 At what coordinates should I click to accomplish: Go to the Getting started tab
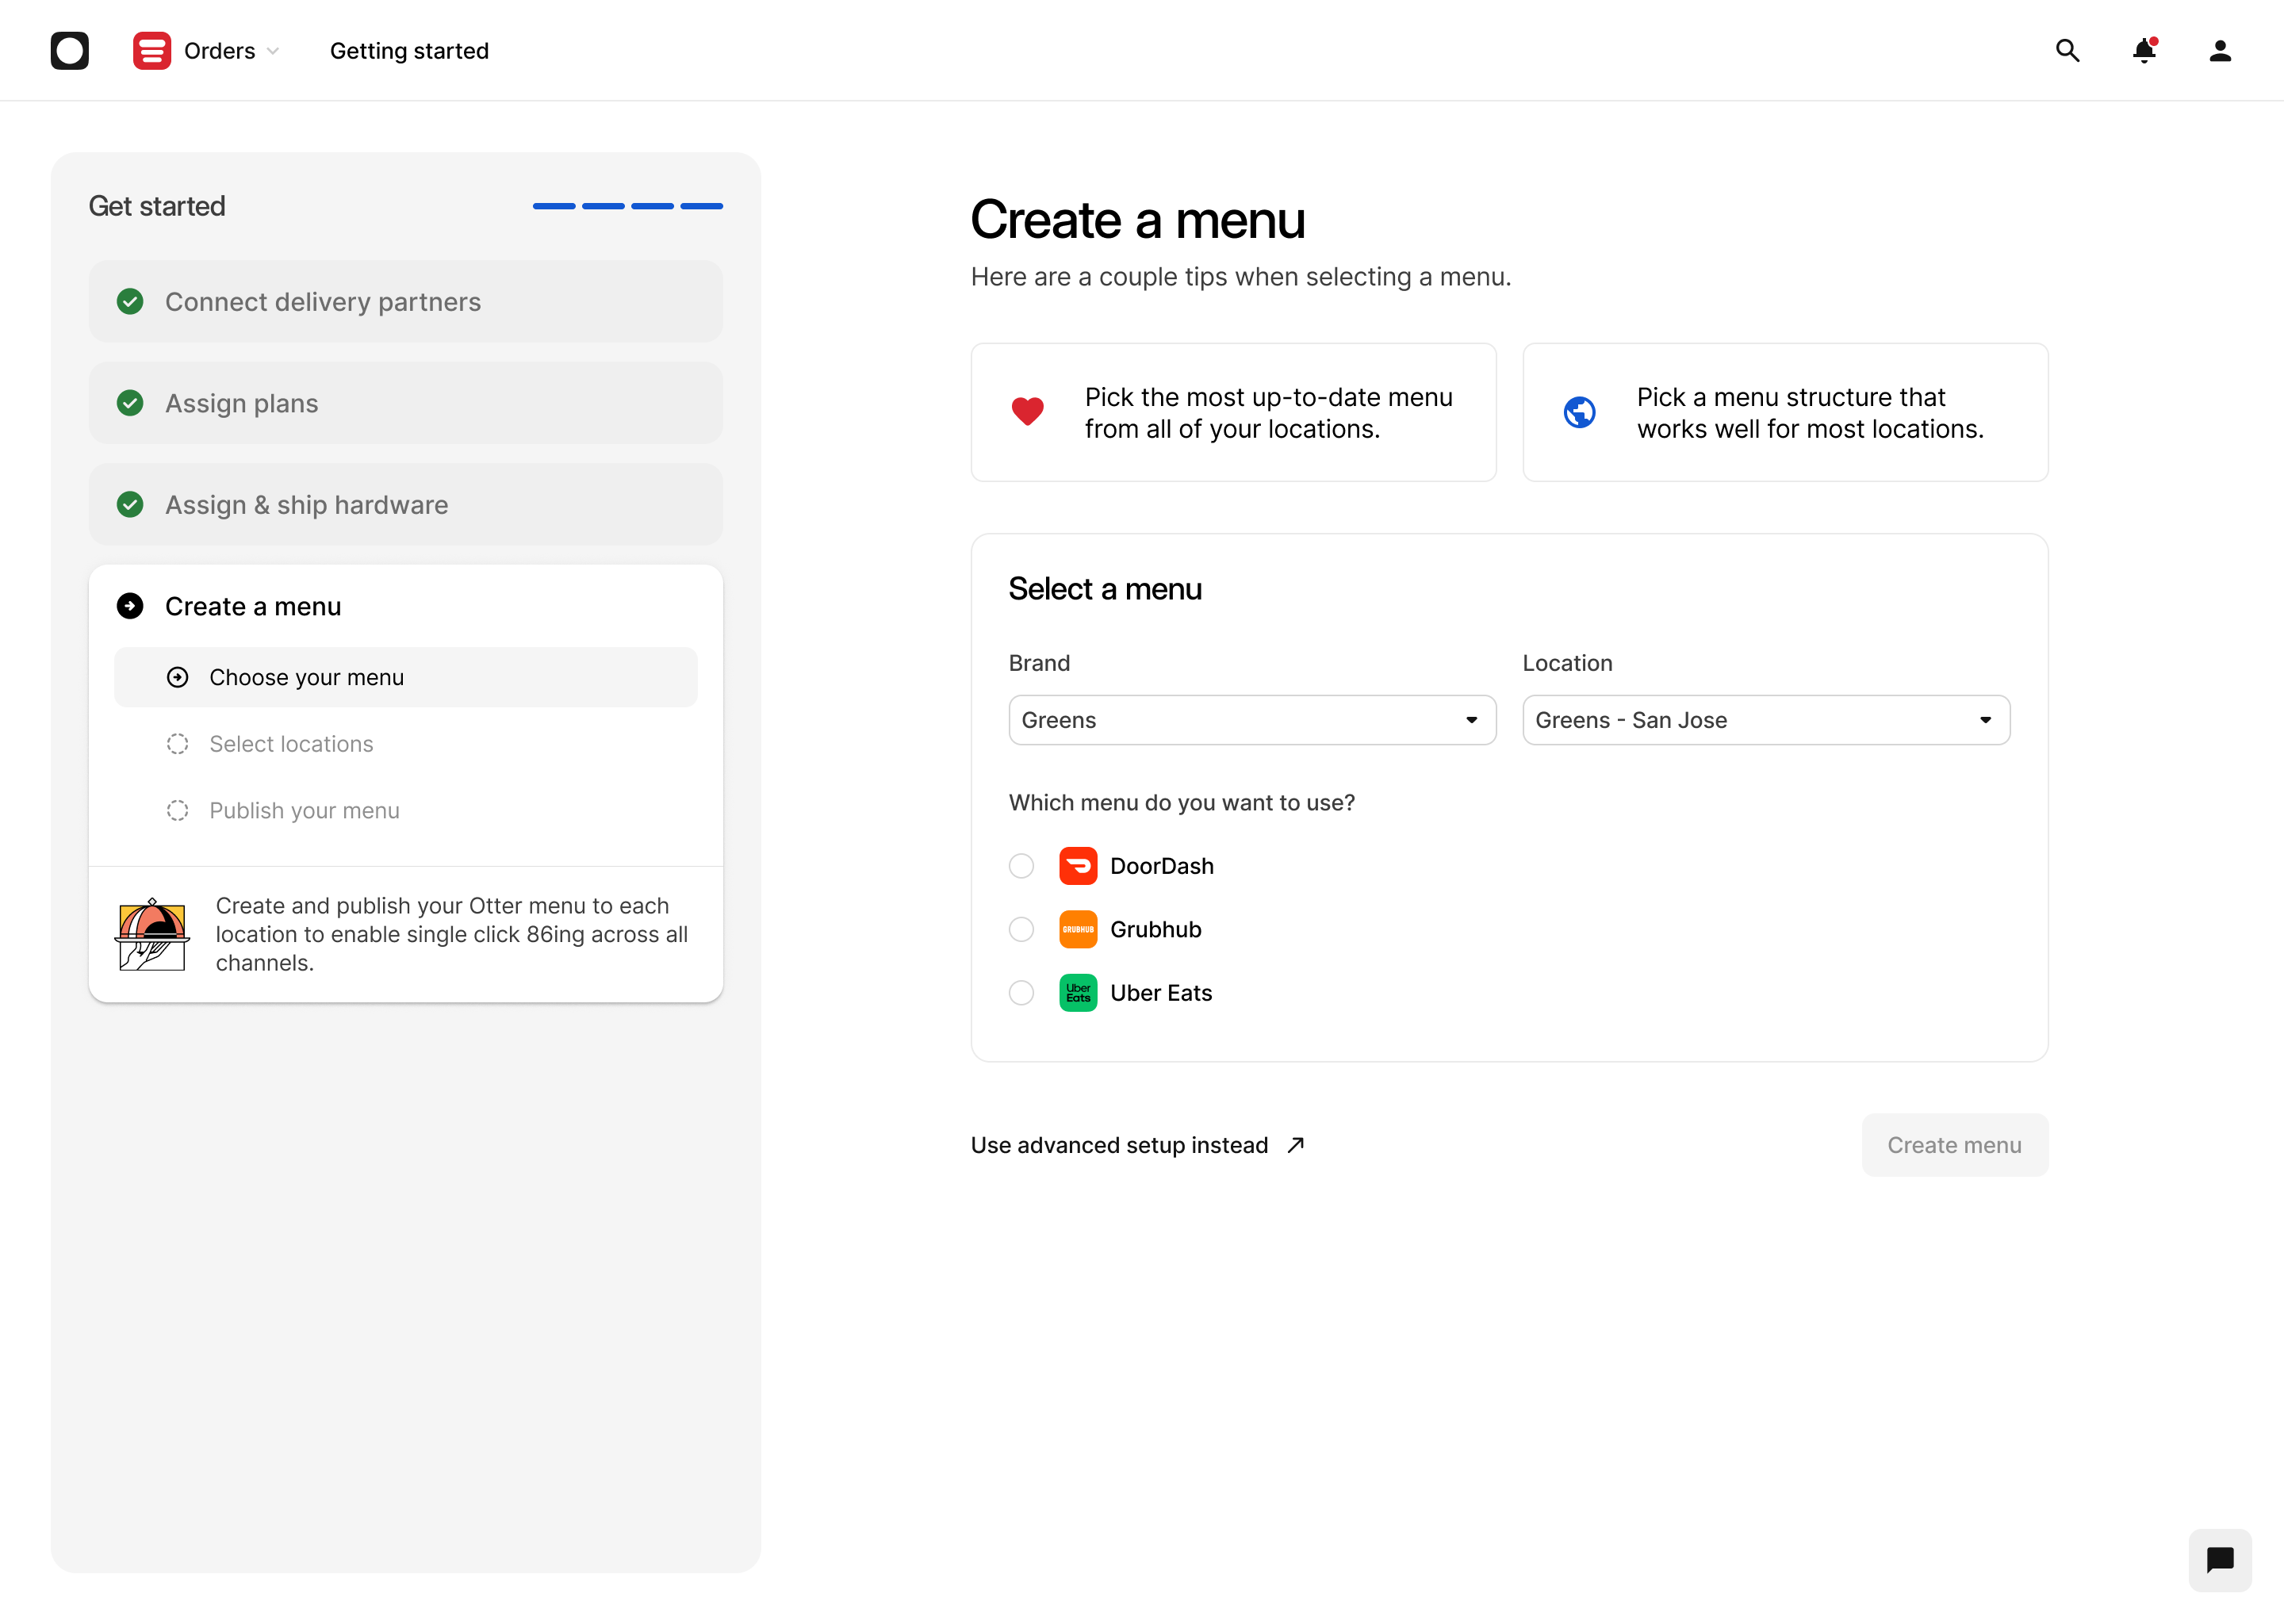(409, 51)
